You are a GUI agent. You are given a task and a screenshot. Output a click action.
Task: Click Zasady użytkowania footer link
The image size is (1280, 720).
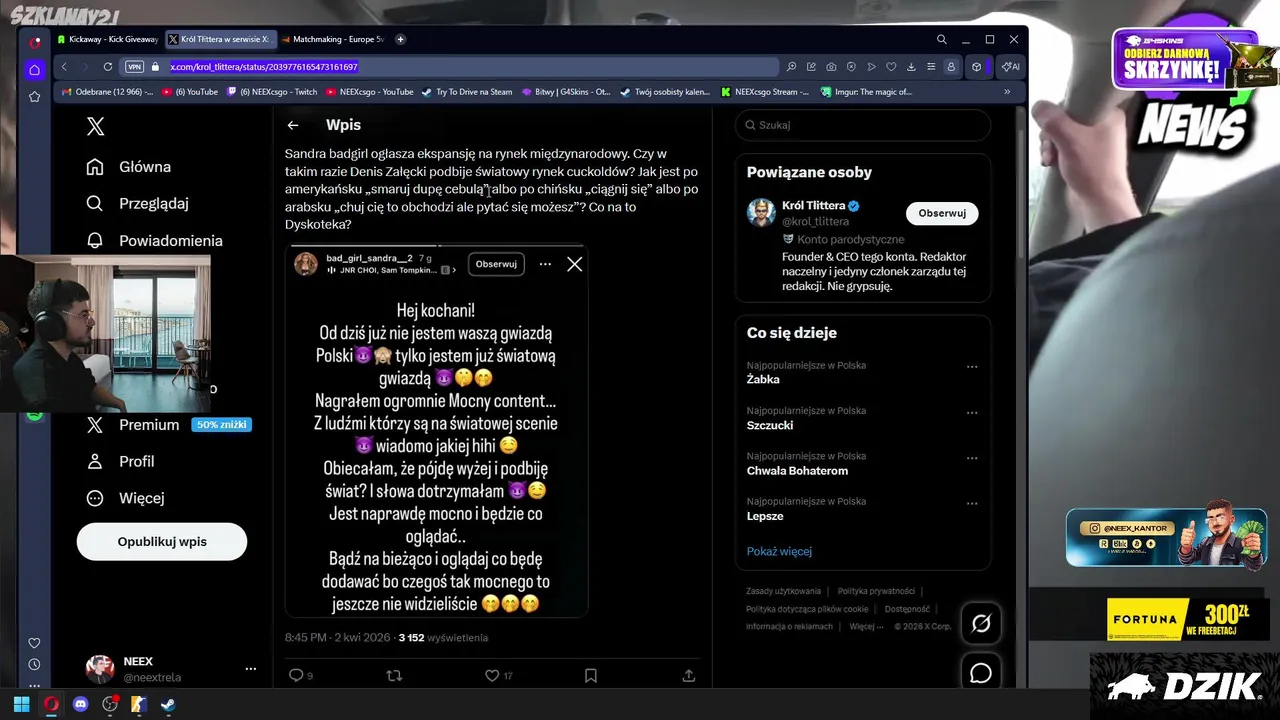click(783, 591)
